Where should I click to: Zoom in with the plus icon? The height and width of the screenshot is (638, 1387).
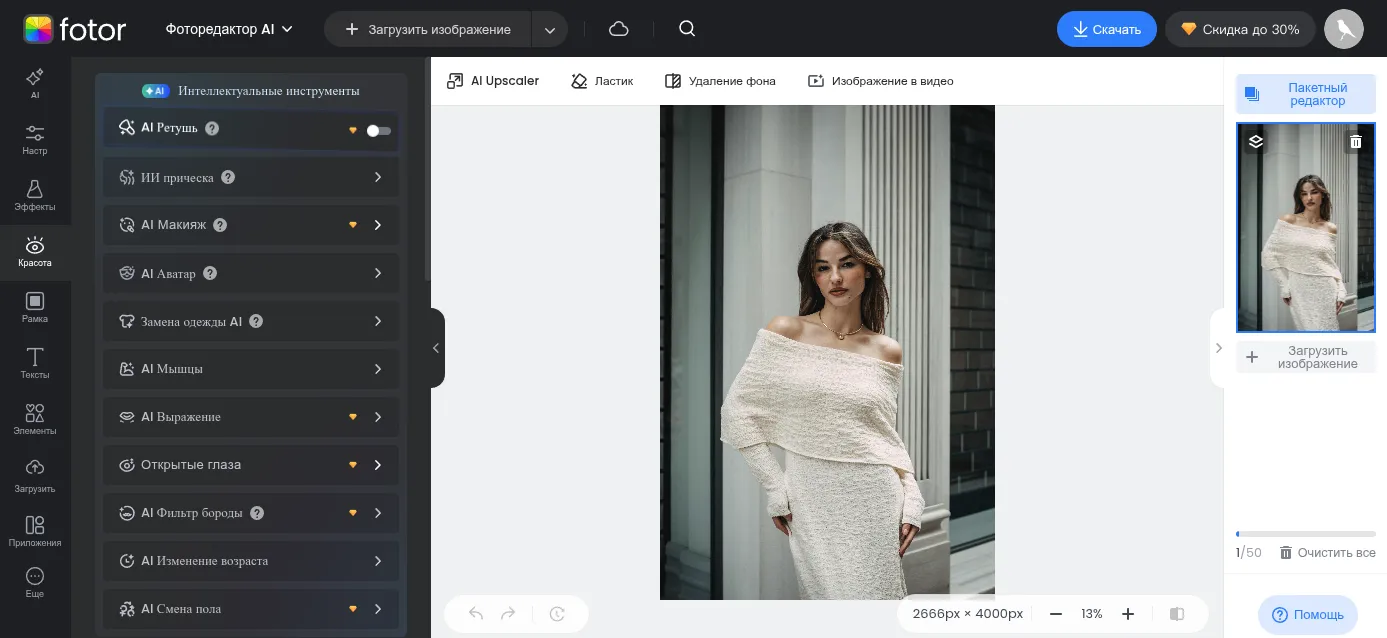[1128, 614]
